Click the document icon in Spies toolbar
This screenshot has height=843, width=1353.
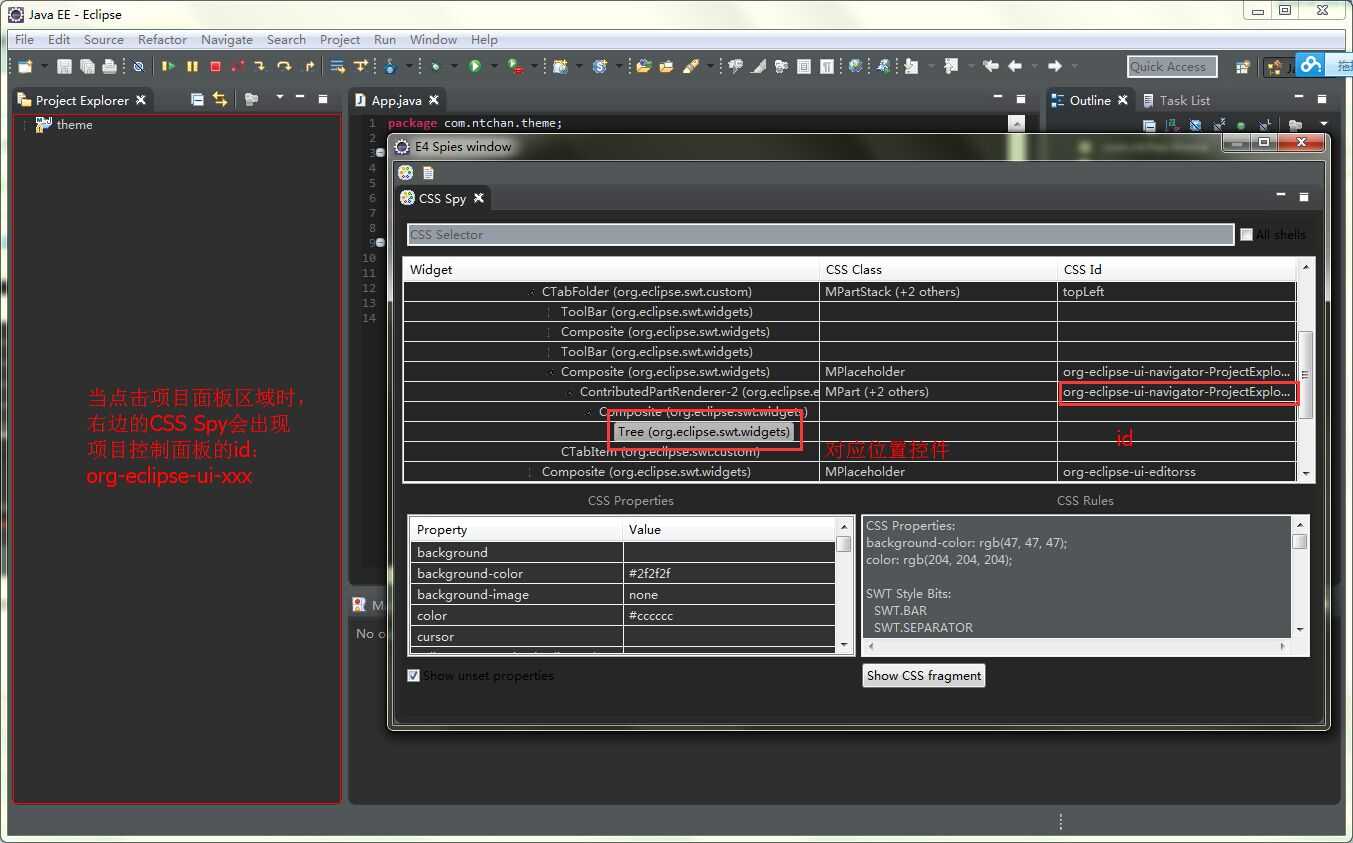pyautogui.click(x=428, y=172)
